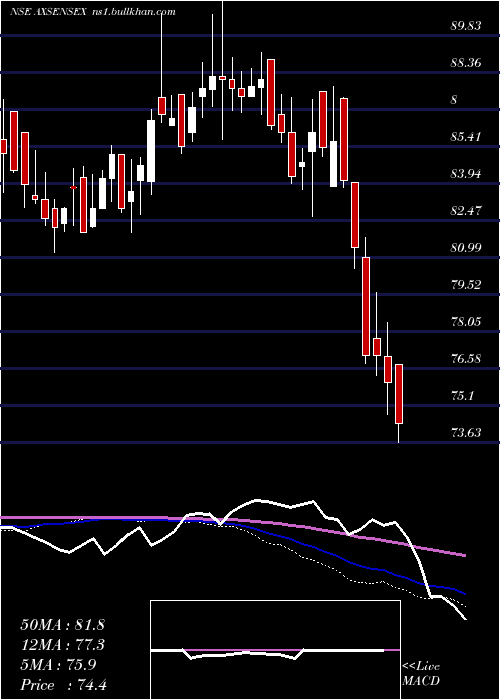Select the 88.36 price axis label
This screenshot has height=700, width=500.
(x=466, y=63)
